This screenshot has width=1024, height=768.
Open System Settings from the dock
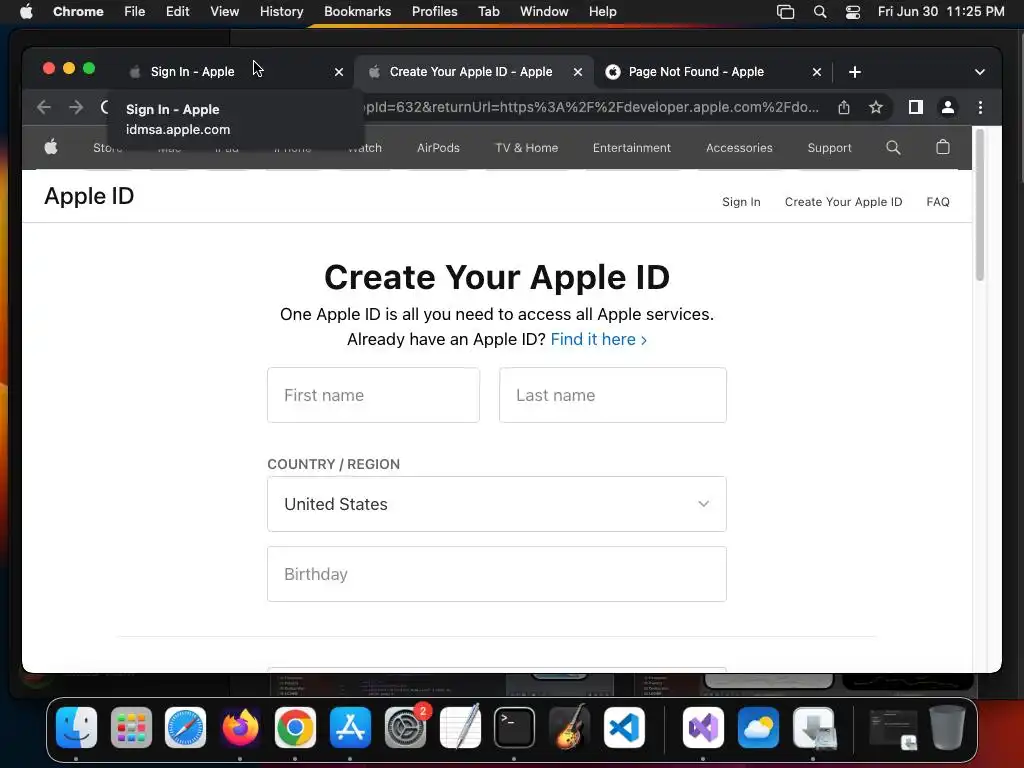(x=406, y=727)
